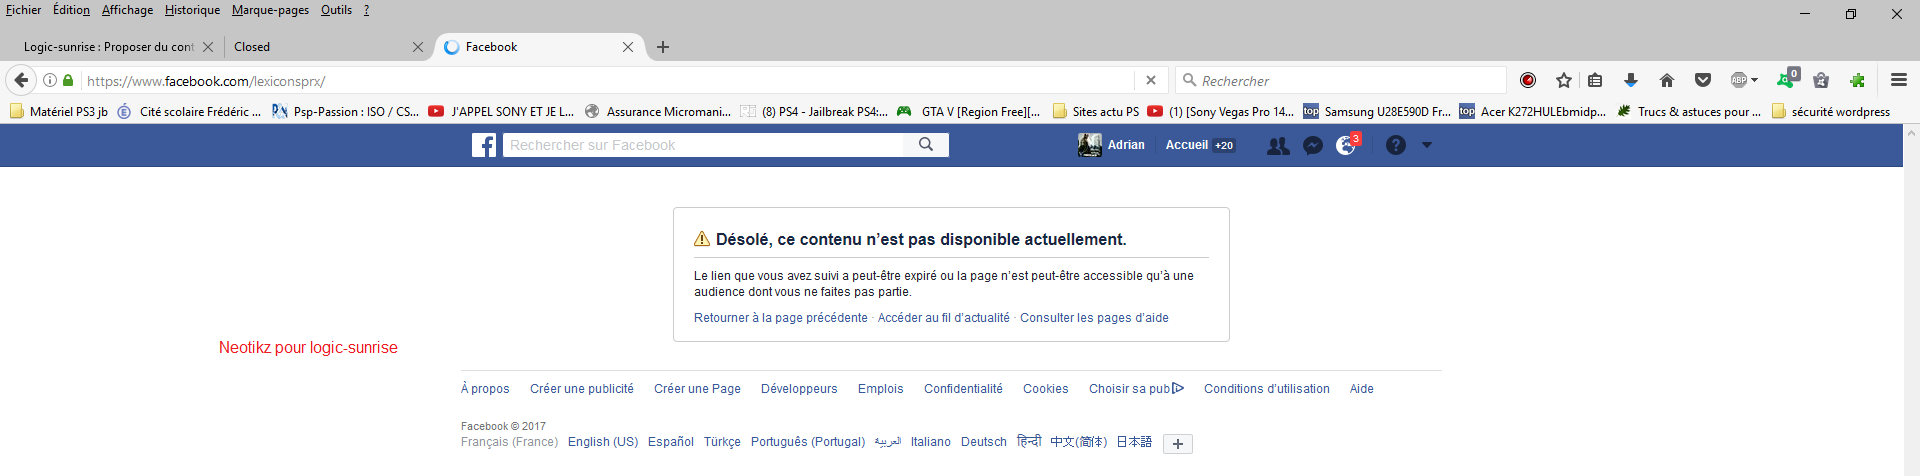Open the Pocket icon in toolbar
Image resolution: width=1920 pixels, height=476 pixels.
1703,81
